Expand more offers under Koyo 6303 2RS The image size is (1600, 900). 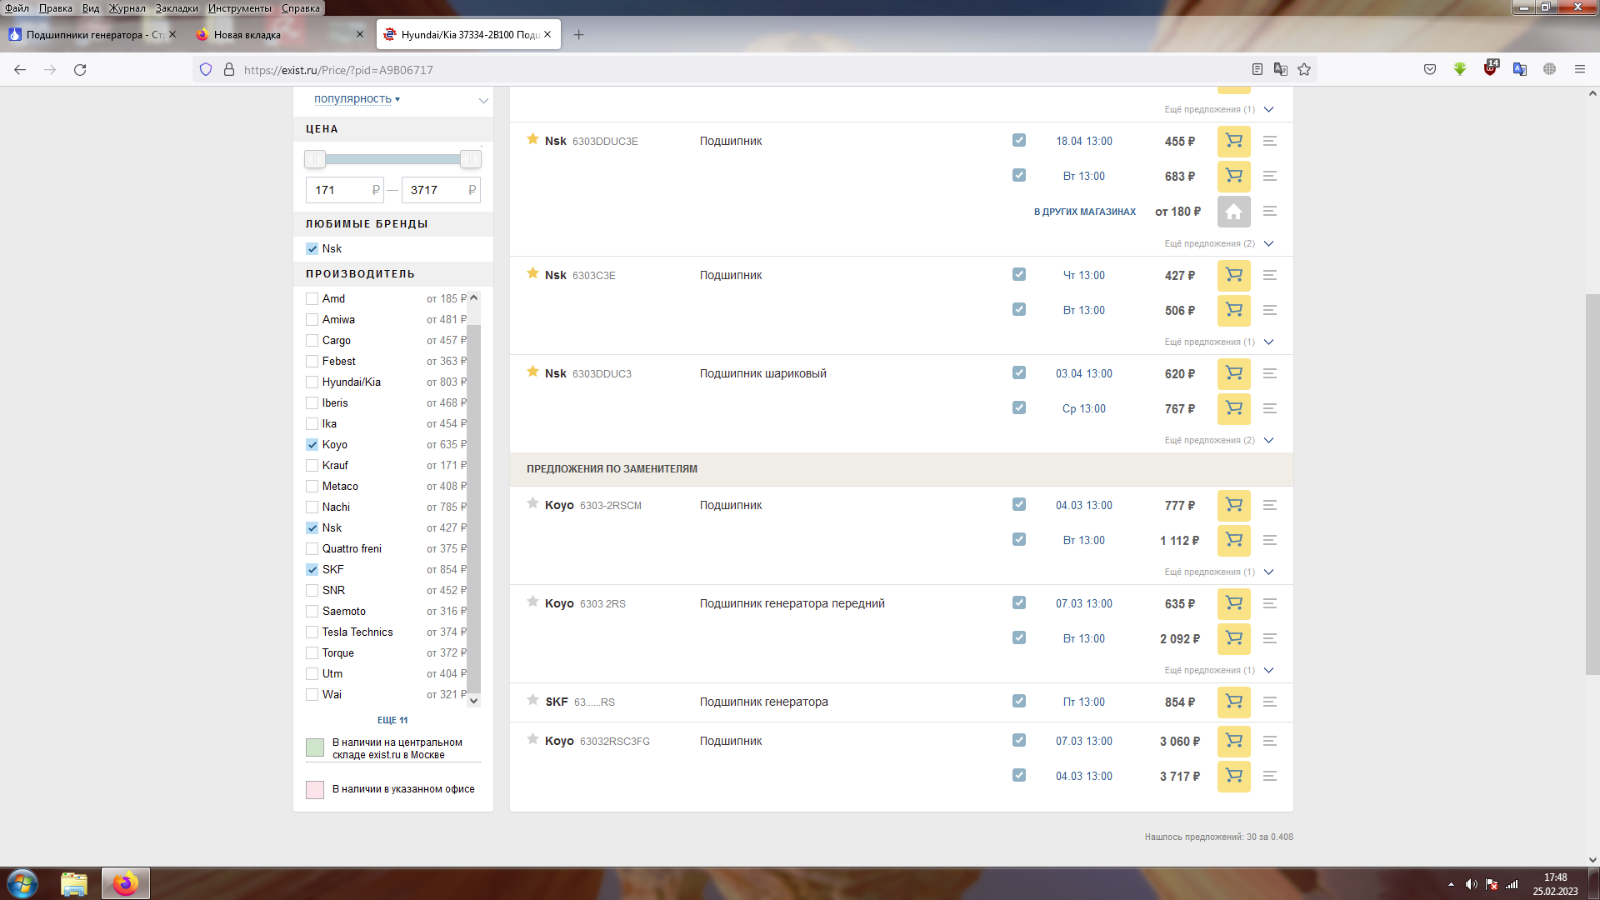point(1219,670)
